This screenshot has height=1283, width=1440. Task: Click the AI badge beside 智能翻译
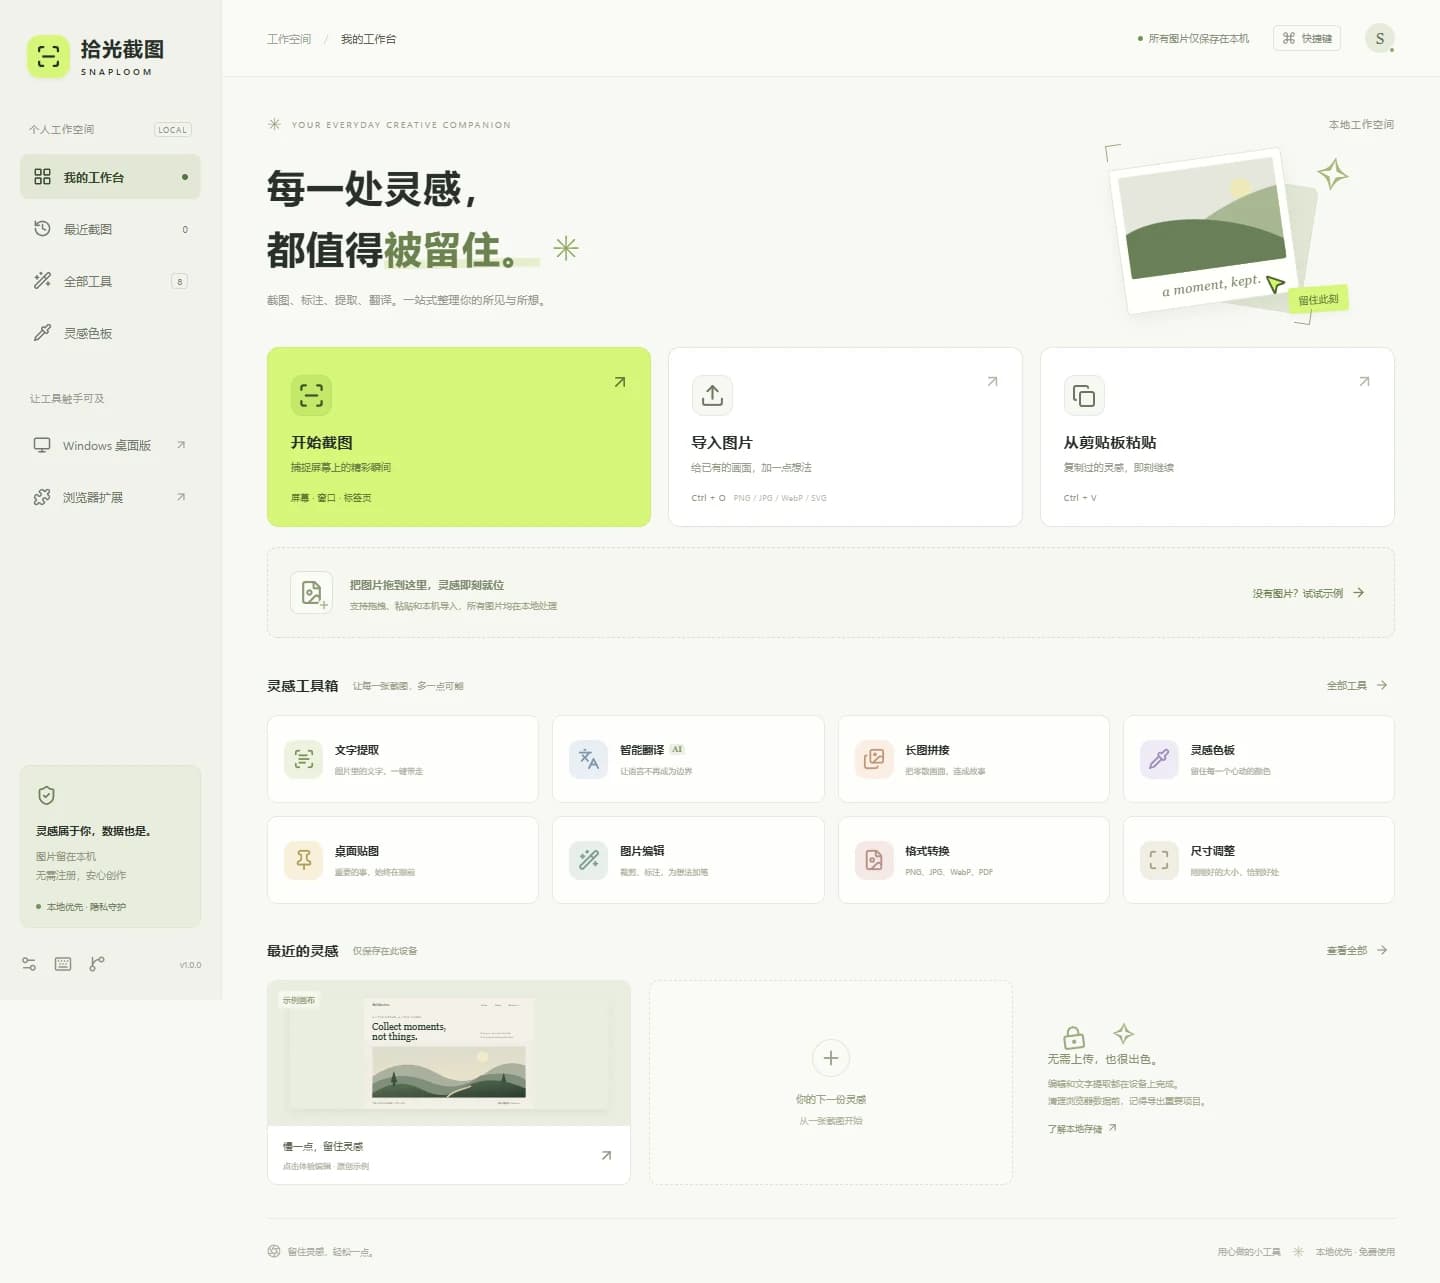[x=677, y=749]
